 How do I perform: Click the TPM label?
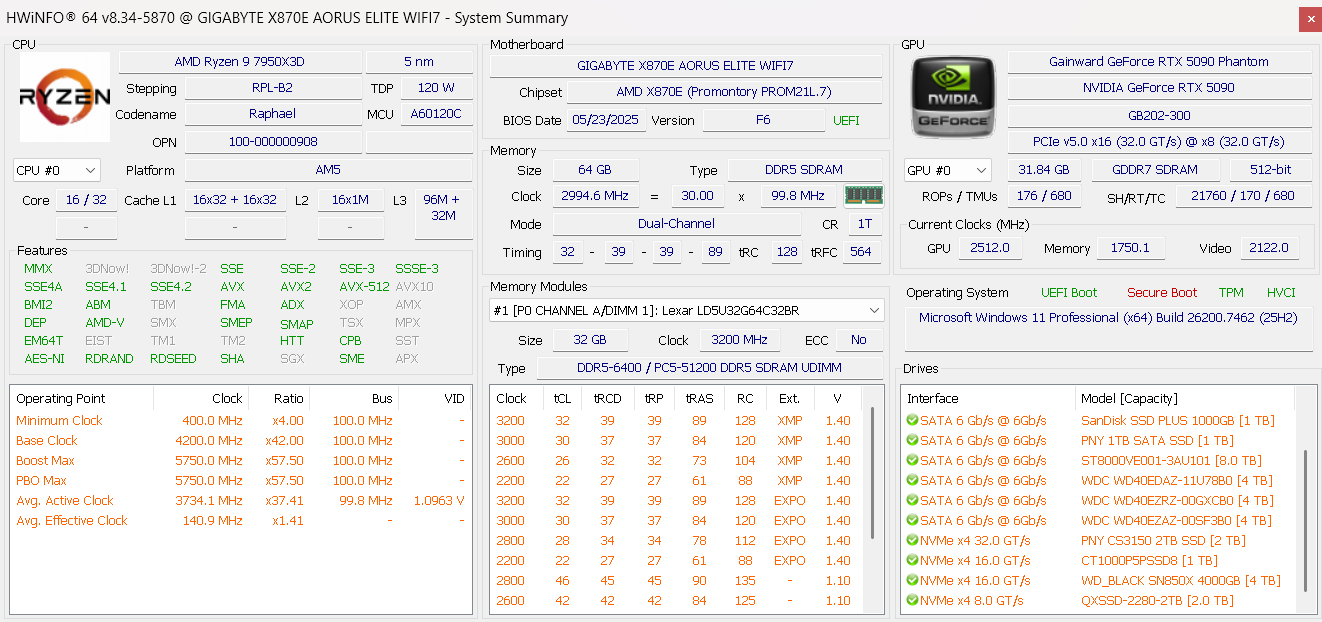1231,293
